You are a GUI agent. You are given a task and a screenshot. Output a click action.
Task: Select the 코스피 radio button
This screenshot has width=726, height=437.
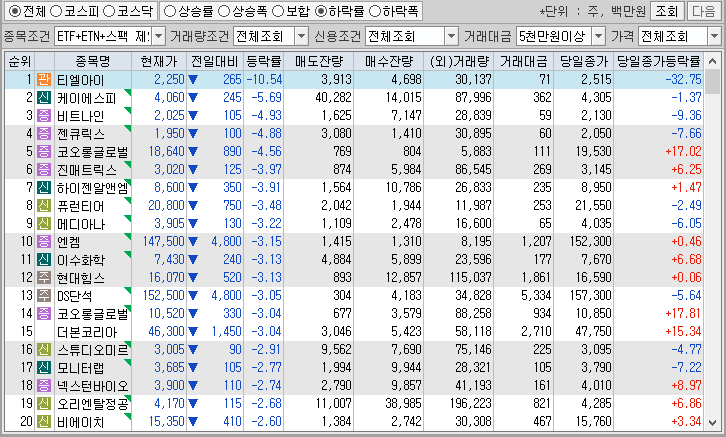coord(56,11)
